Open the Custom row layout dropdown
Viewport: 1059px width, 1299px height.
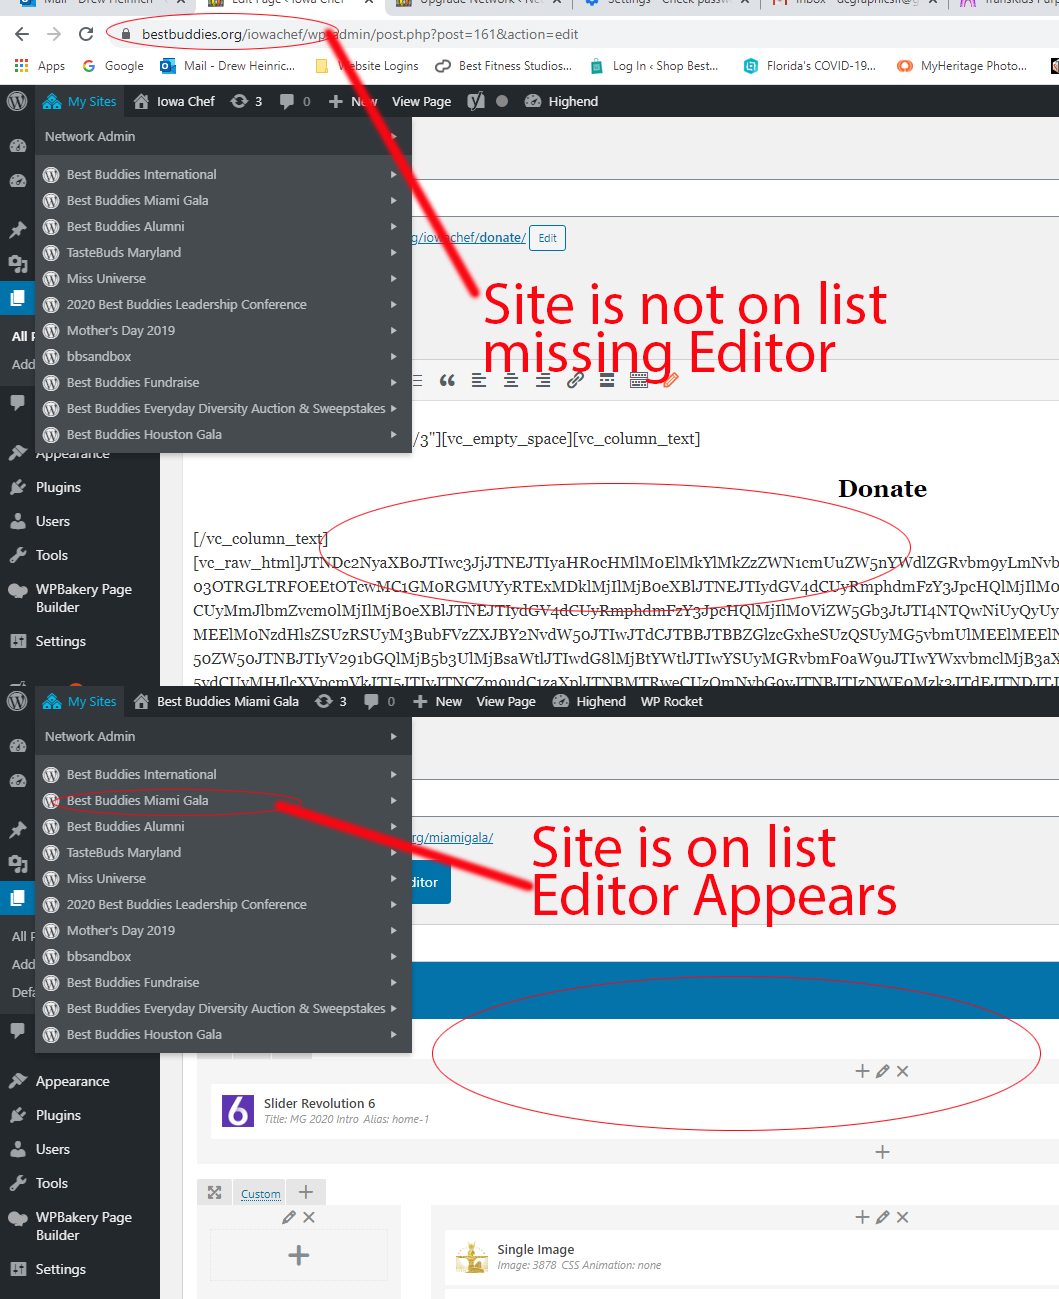click(260, 1193)
